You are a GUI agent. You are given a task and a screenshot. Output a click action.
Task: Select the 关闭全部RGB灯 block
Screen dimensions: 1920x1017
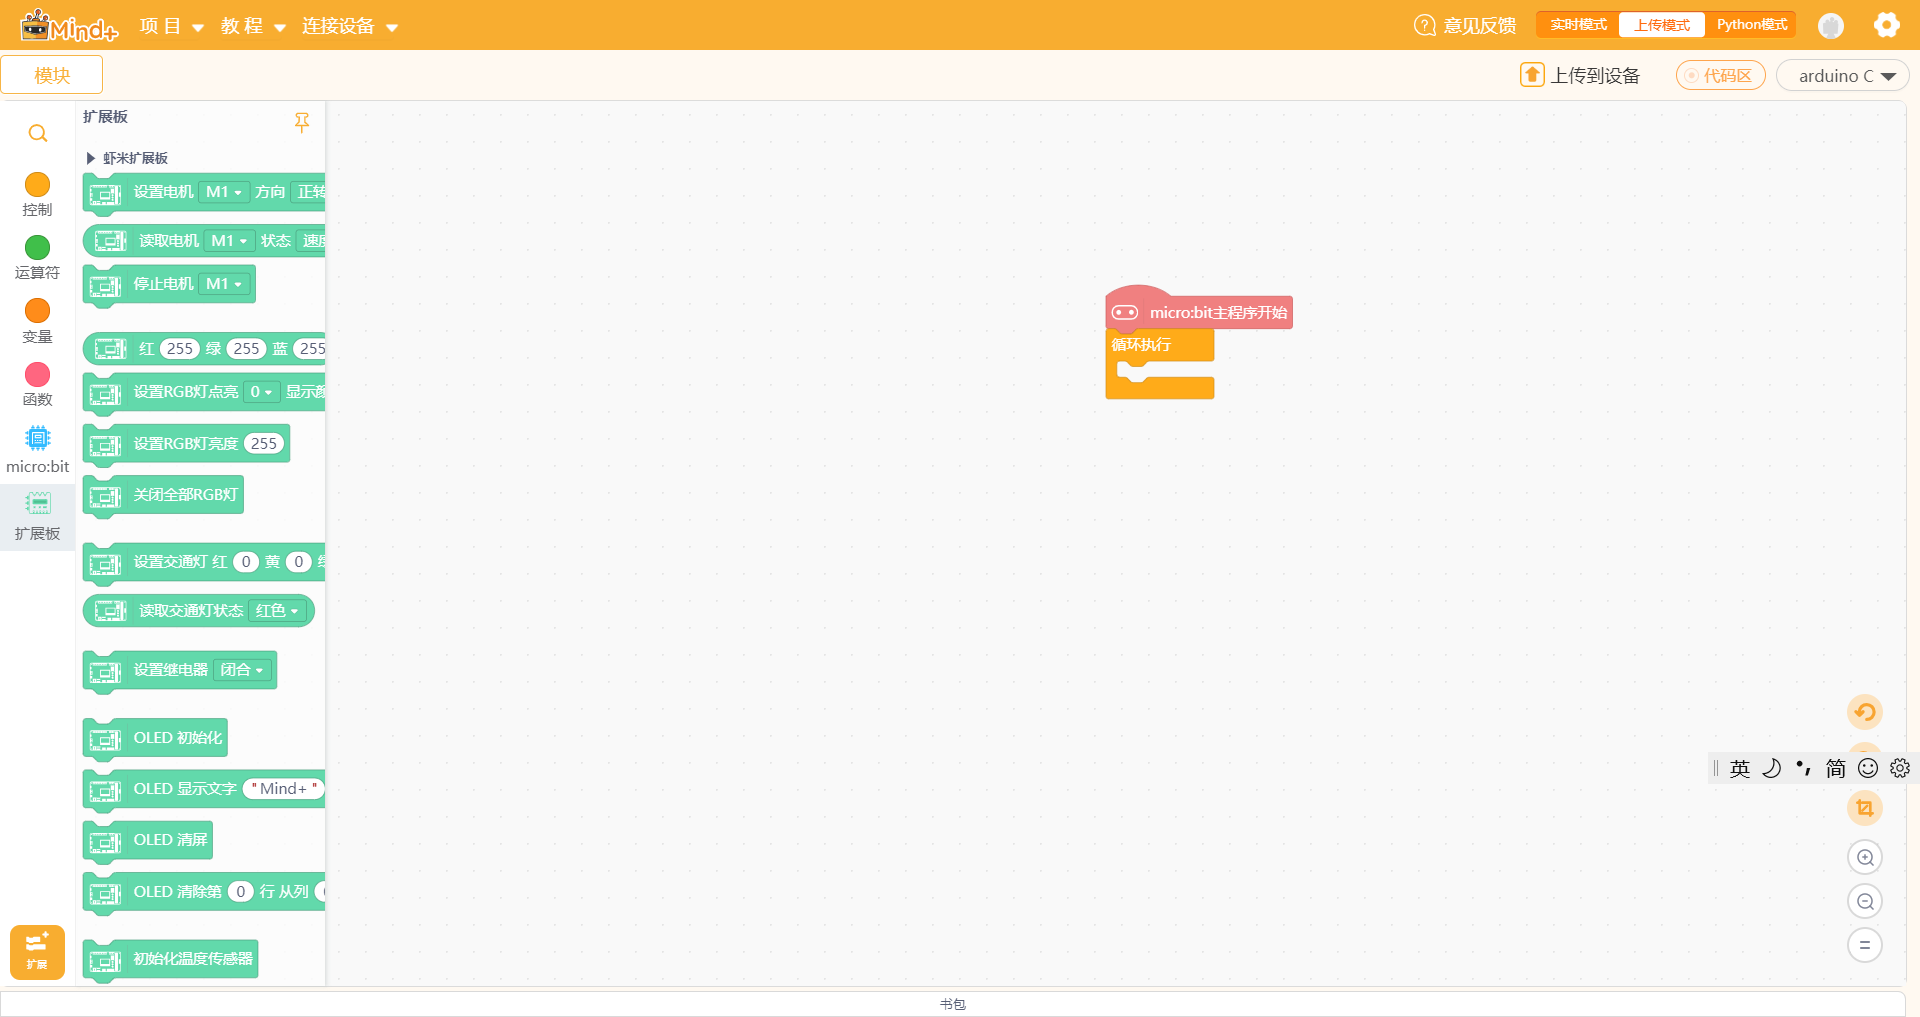tap(163, 495)
